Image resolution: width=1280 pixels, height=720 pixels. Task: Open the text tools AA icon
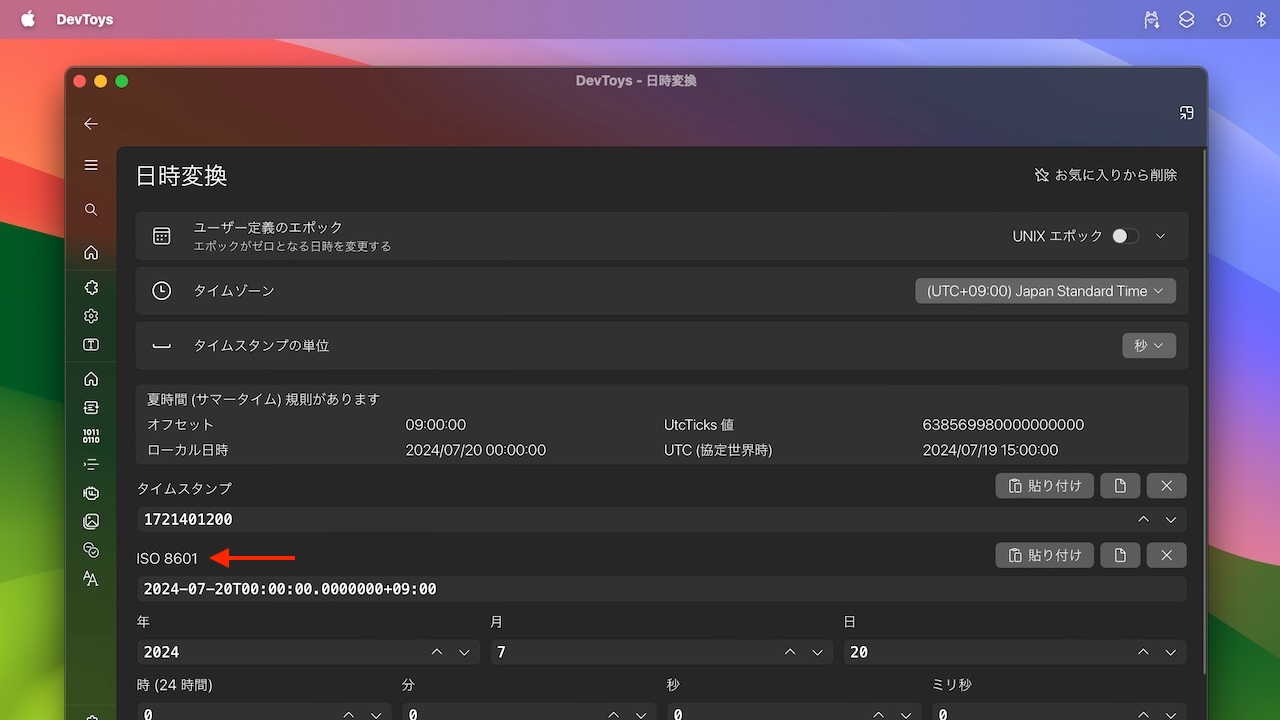(x=91, y=579)
